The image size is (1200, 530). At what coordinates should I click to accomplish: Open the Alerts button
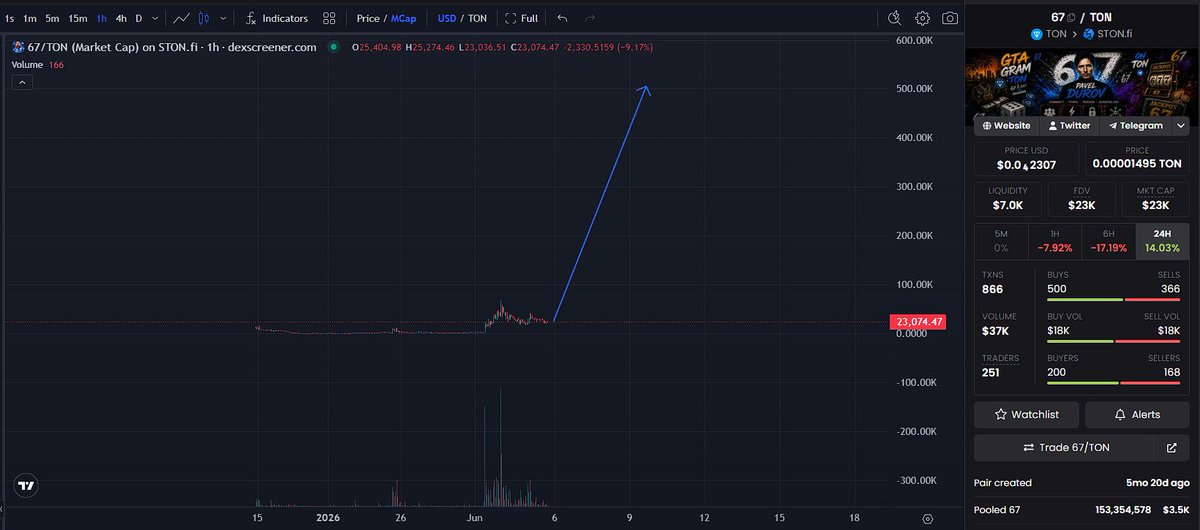click(1137, 414)
